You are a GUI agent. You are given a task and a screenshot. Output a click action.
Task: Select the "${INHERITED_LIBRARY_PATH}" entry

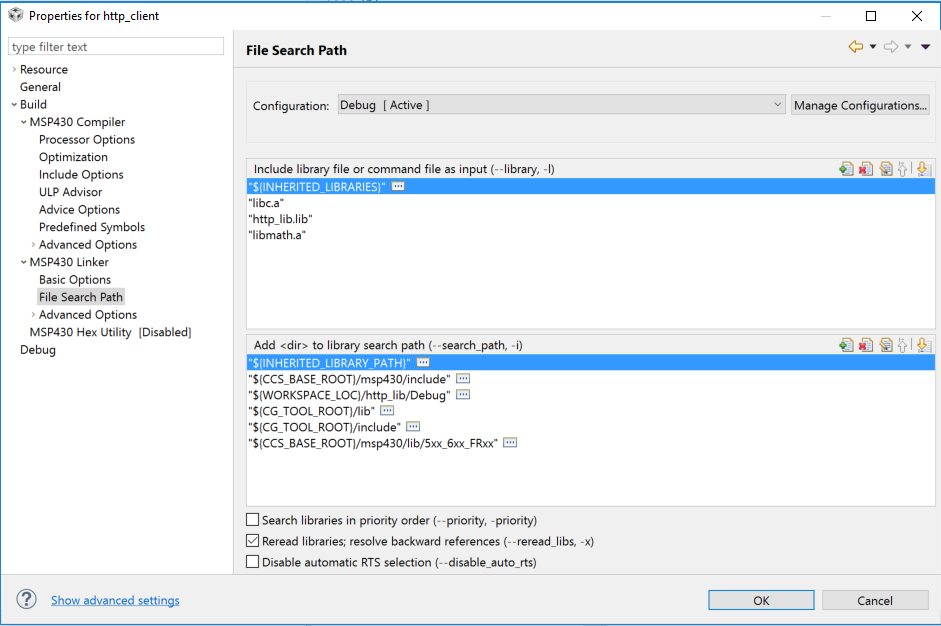click(x=591, y=363)
